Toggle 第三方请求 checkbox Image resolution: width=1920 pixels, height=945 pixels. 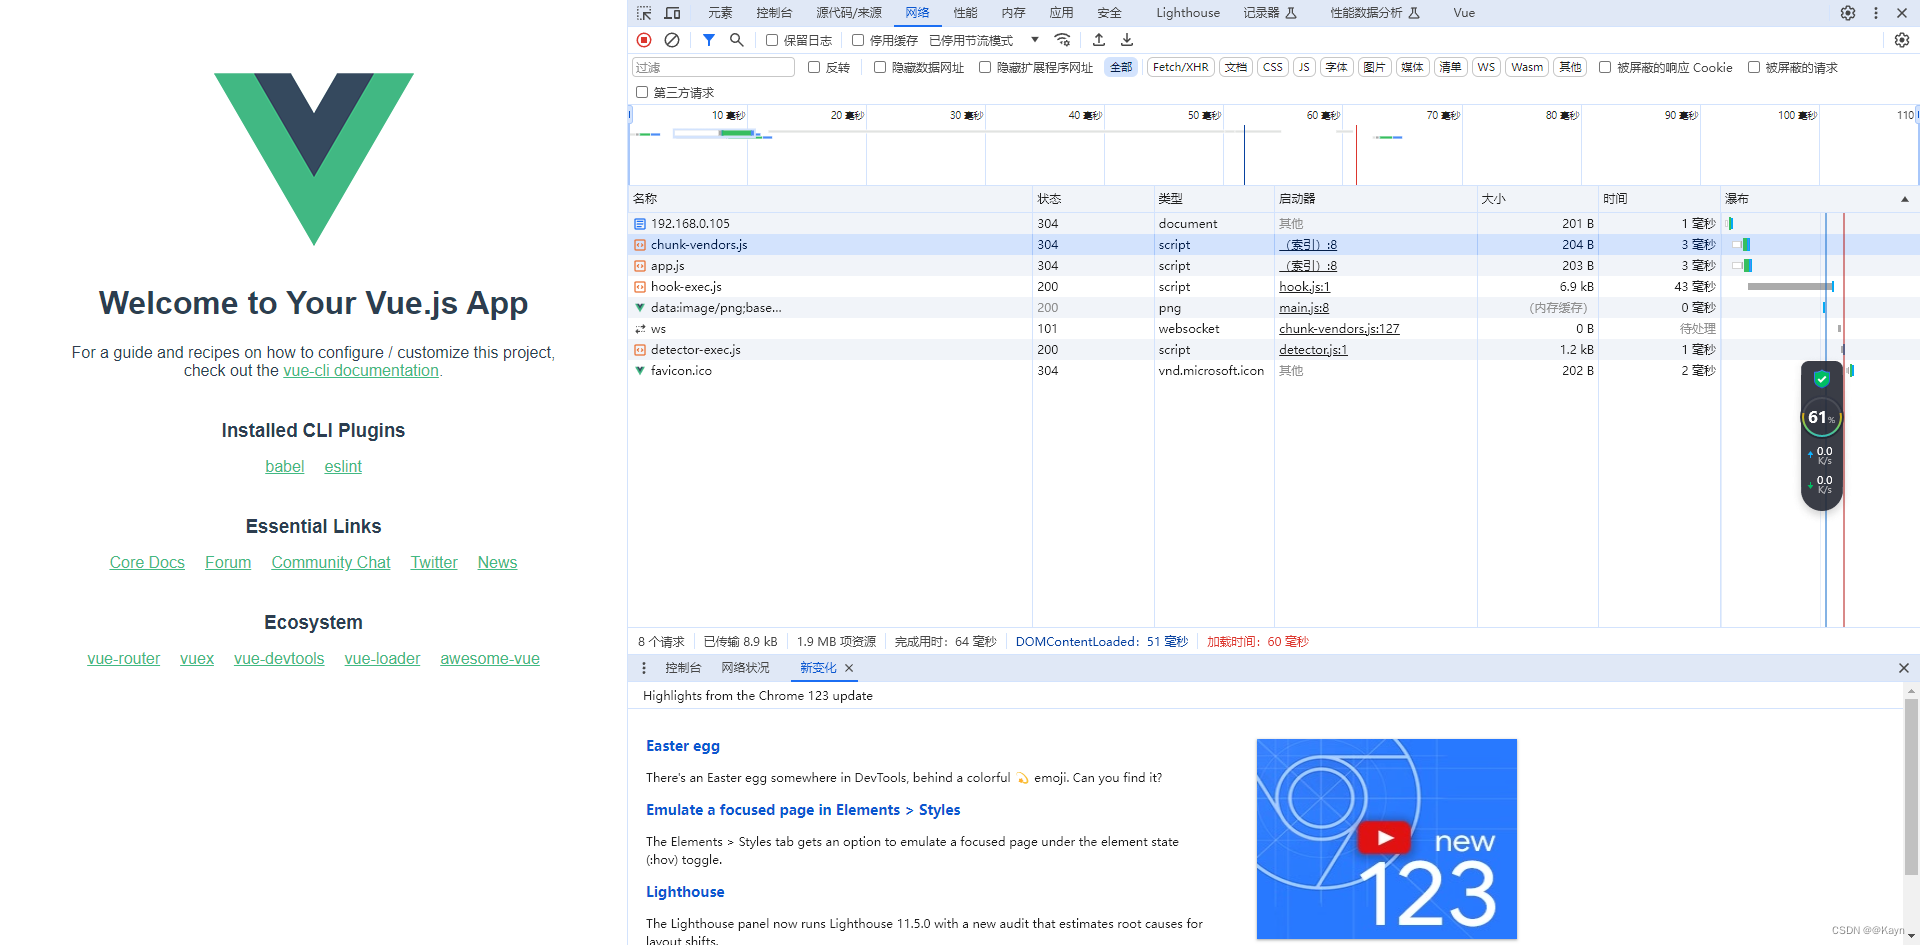[x=642, y=92]
